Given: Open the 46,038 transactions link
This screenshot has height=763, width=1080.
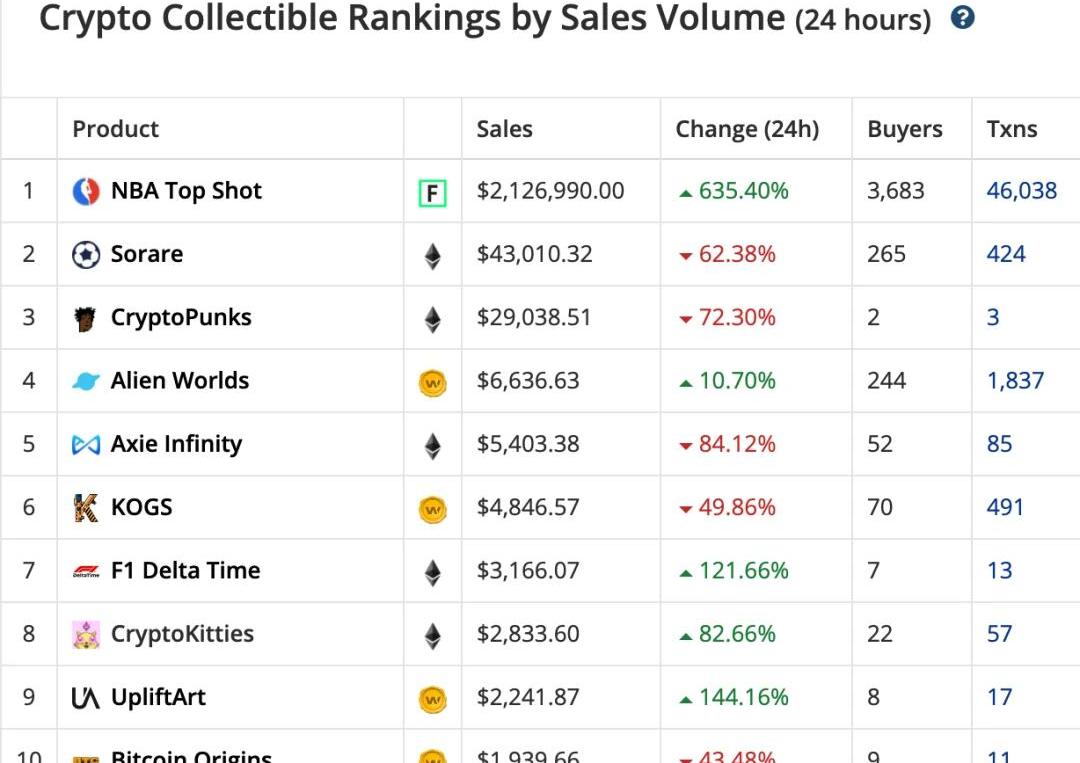Looking at the screenshot, I should (x=1021, y=191).
